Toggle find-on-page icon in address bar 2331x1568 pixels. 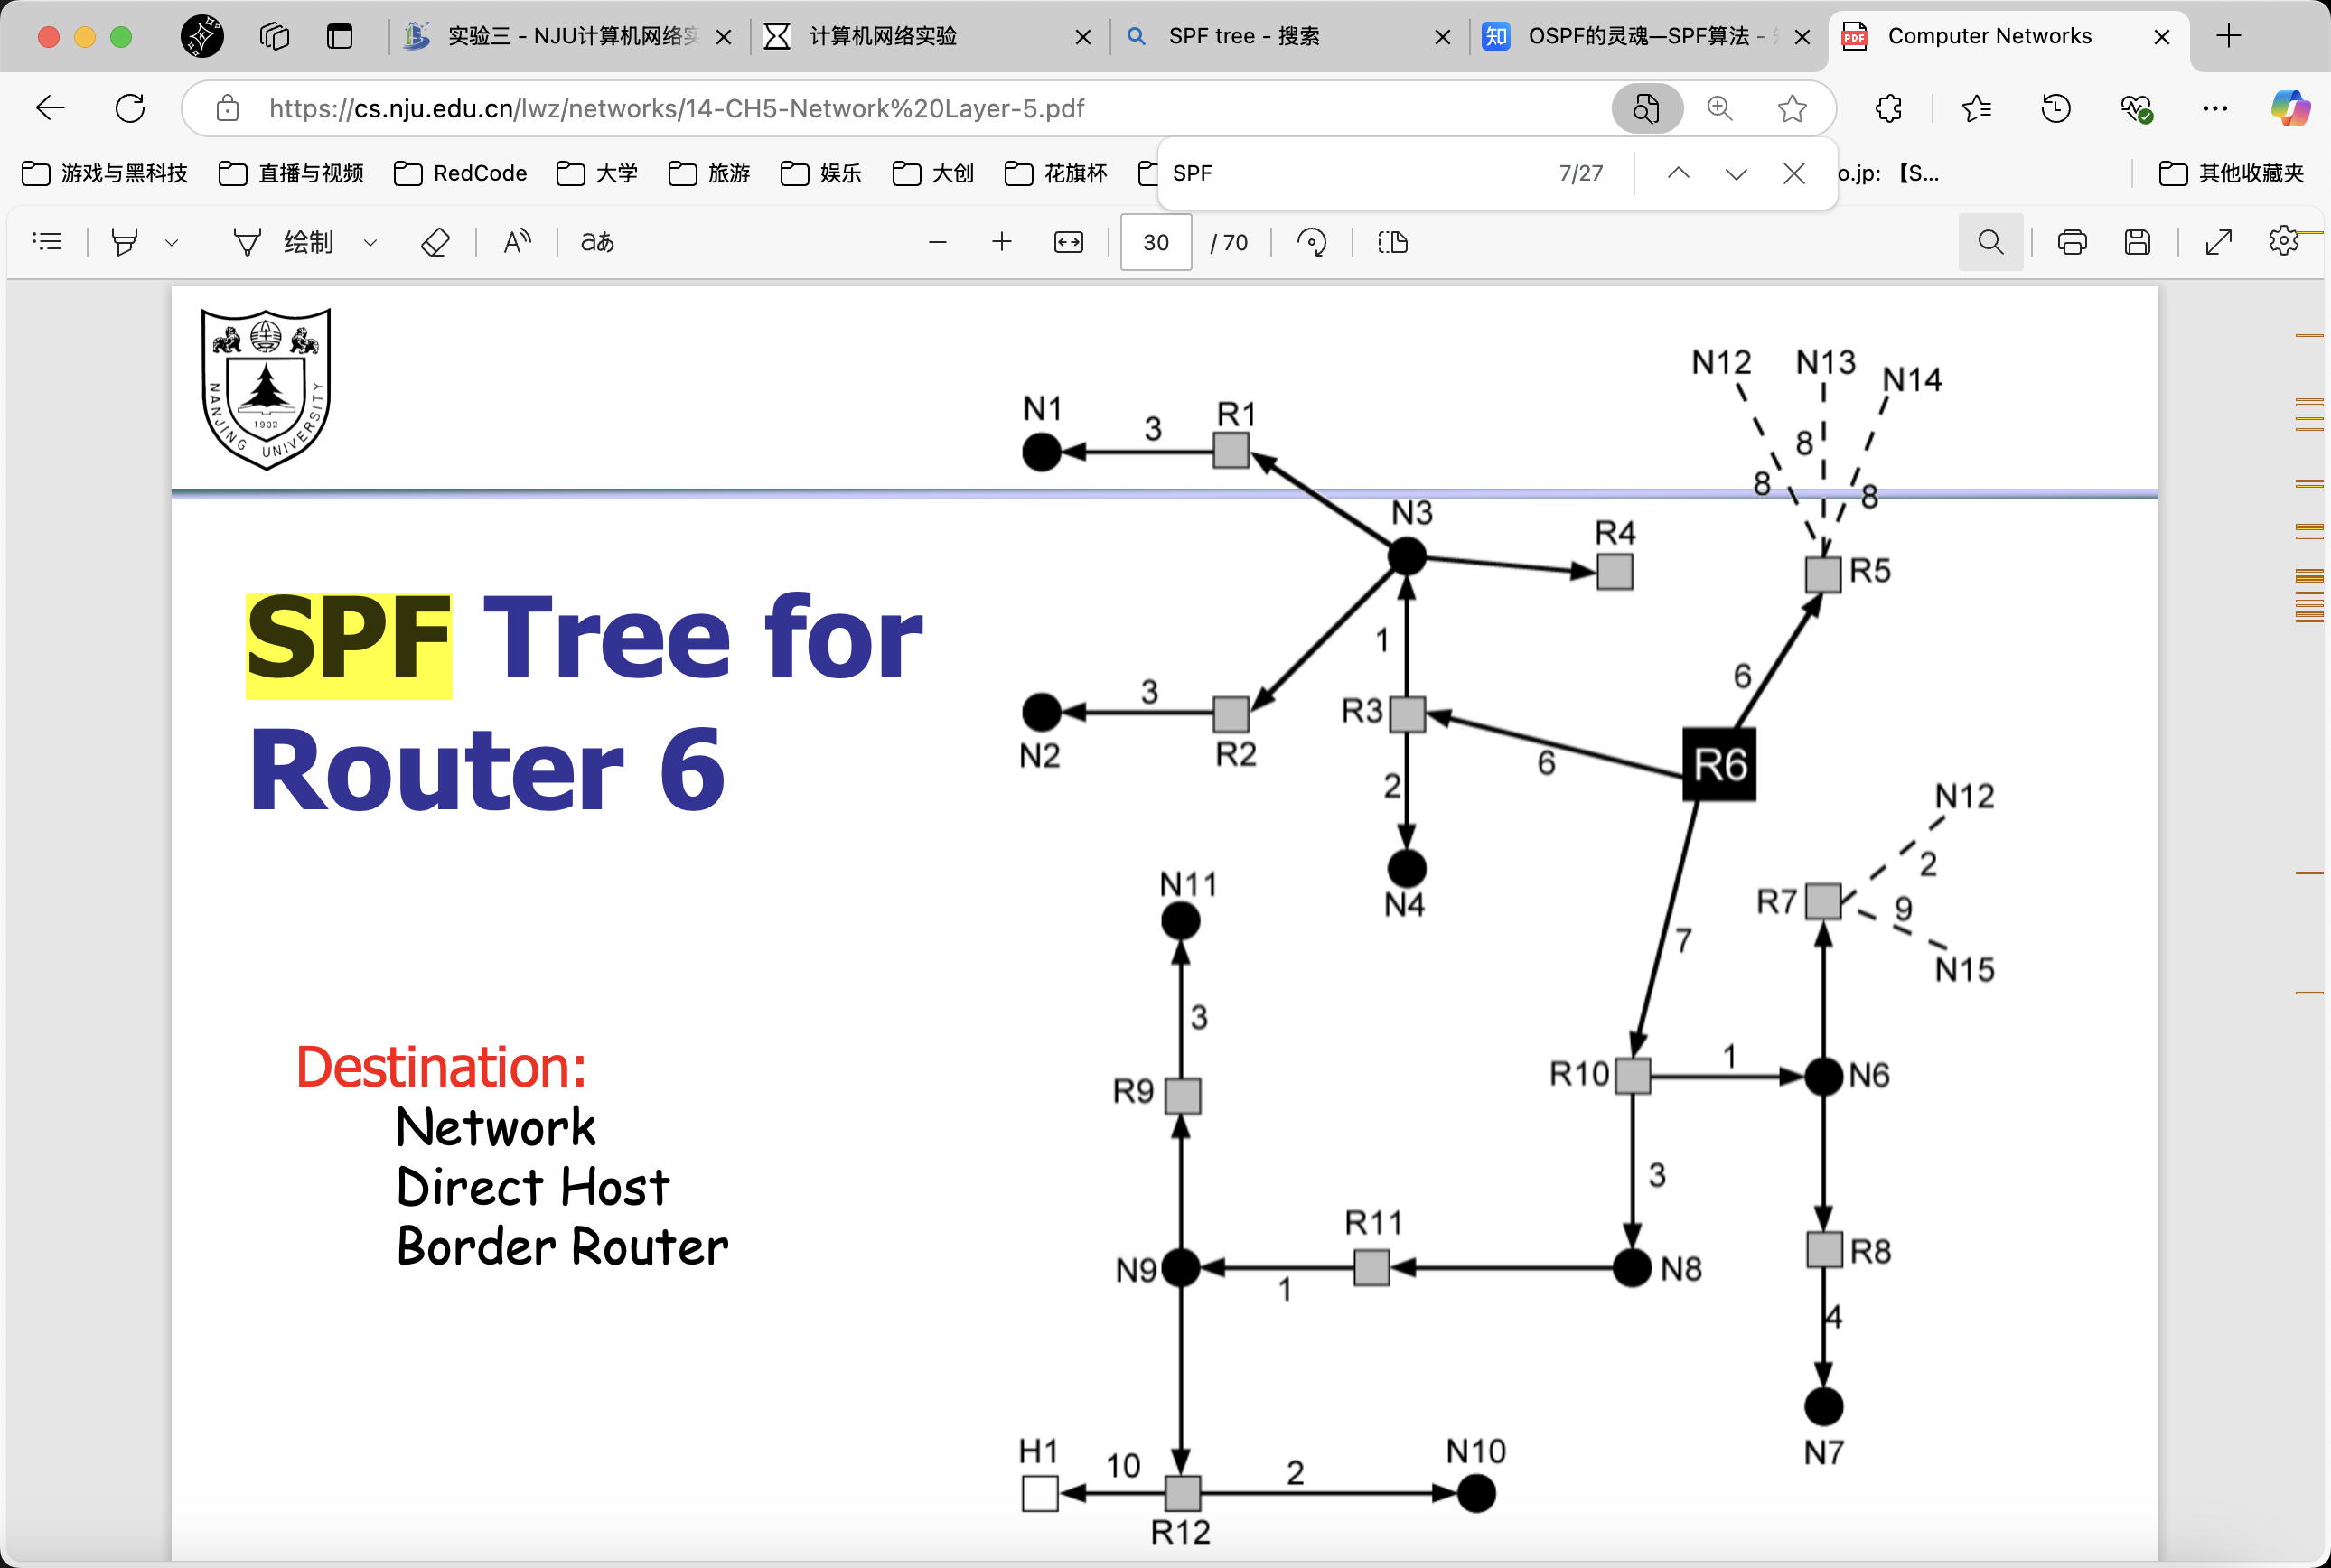pos(1647,108)
